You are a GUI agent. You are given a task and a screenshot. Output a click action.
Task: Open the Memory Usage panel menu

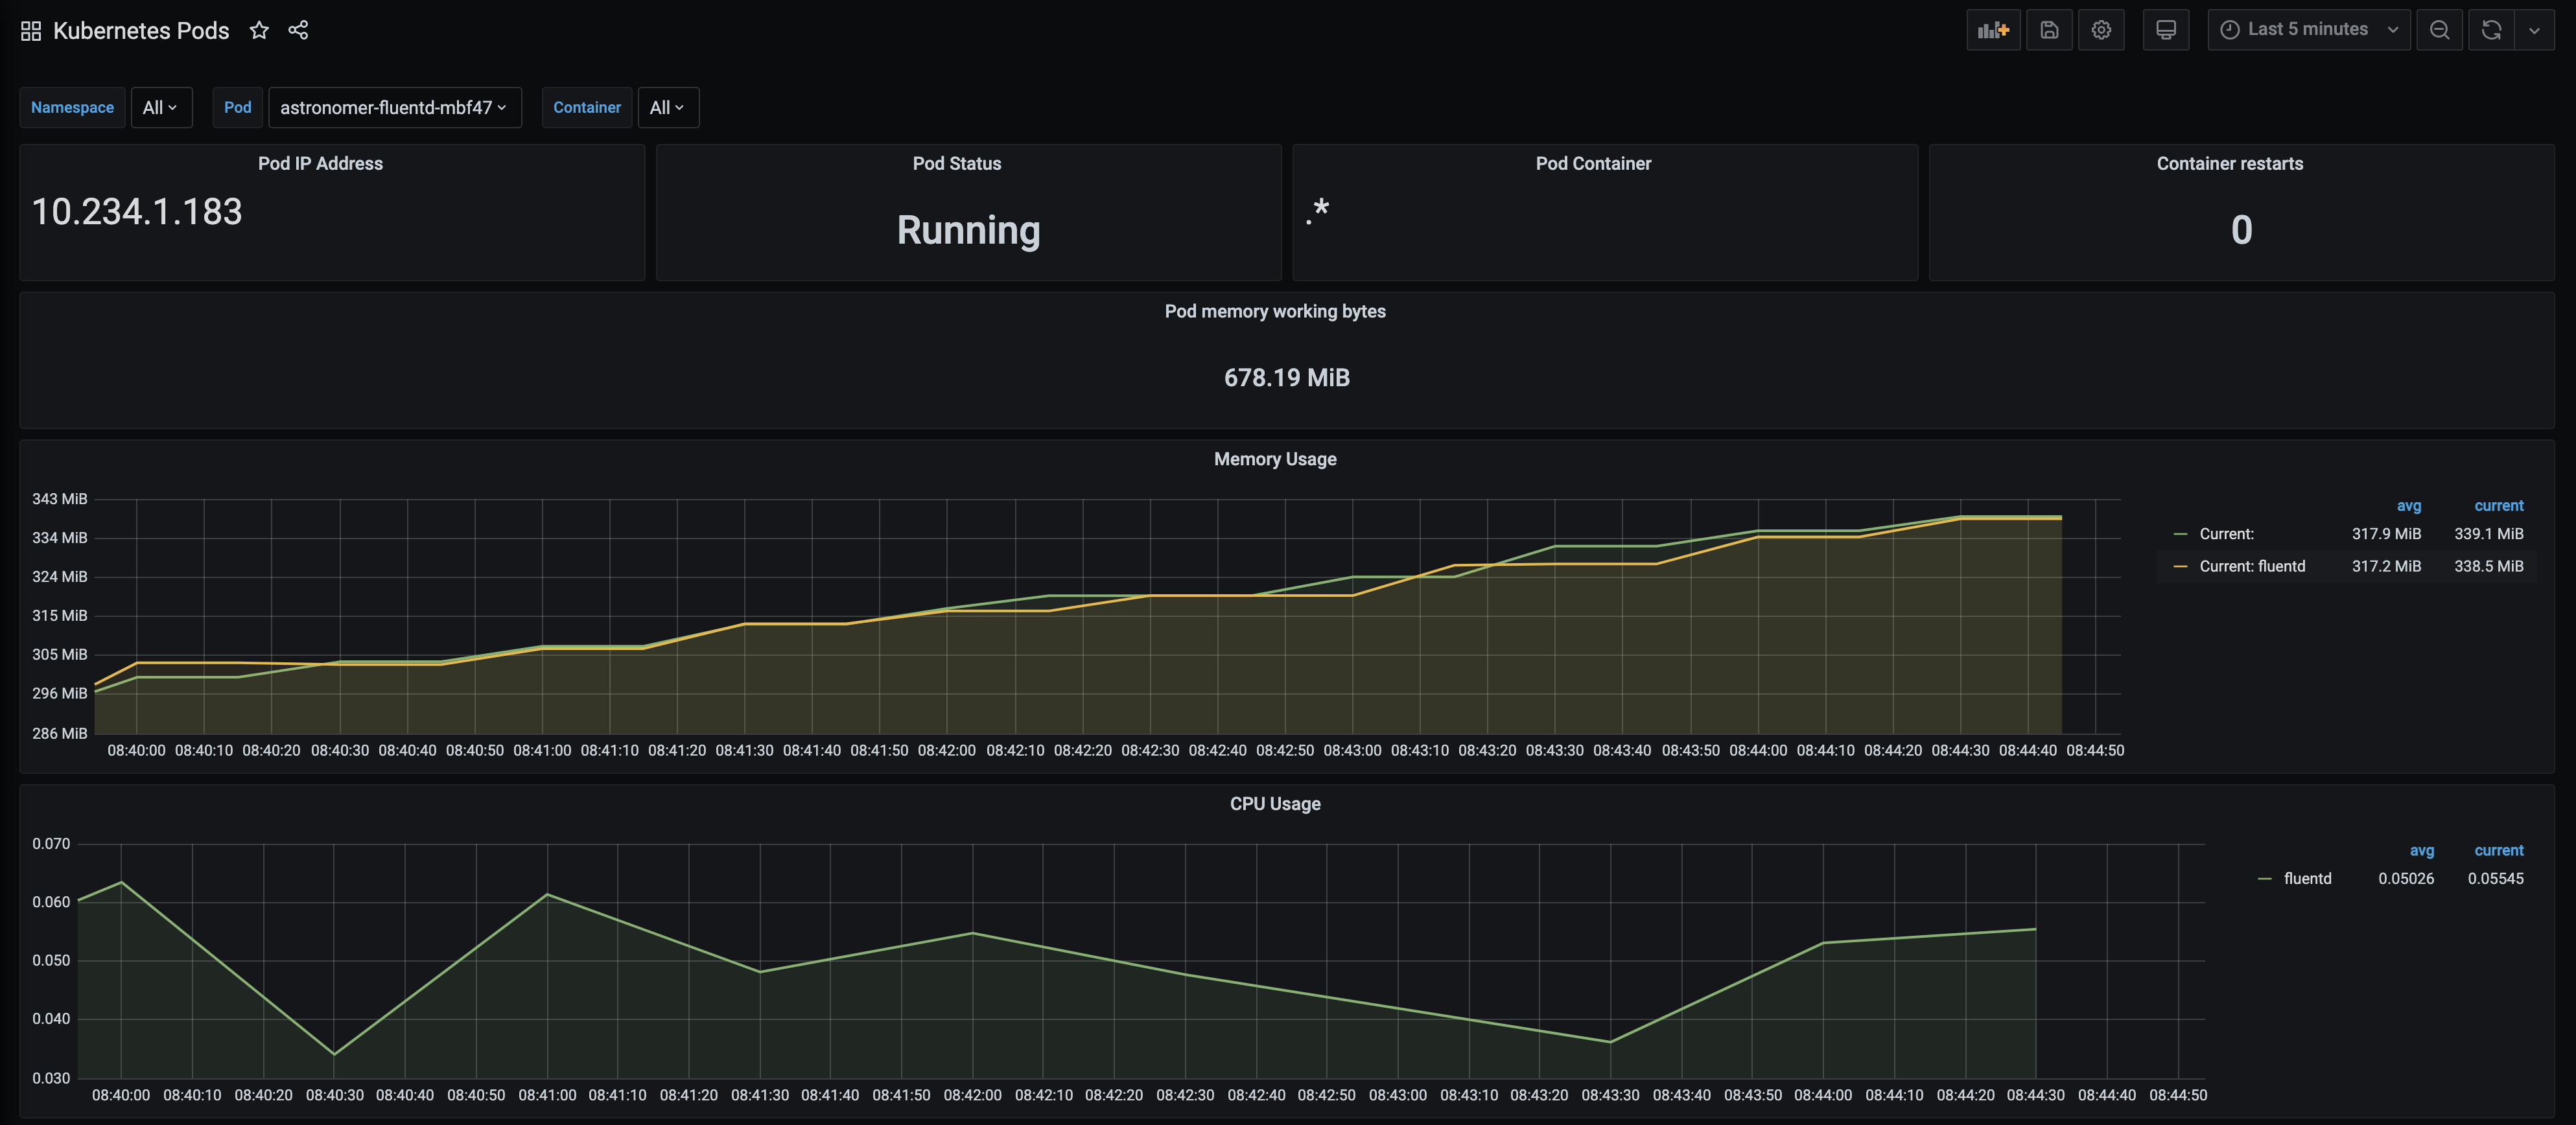pos(1274,458)
